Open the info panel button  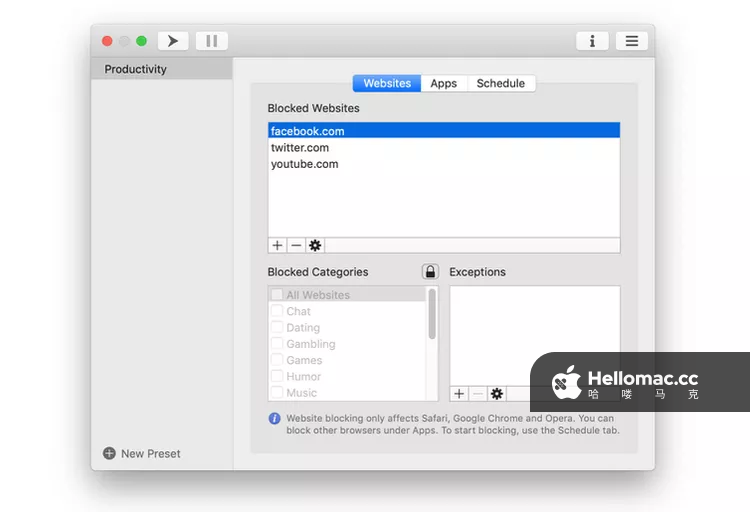click(x=592, y=41)
